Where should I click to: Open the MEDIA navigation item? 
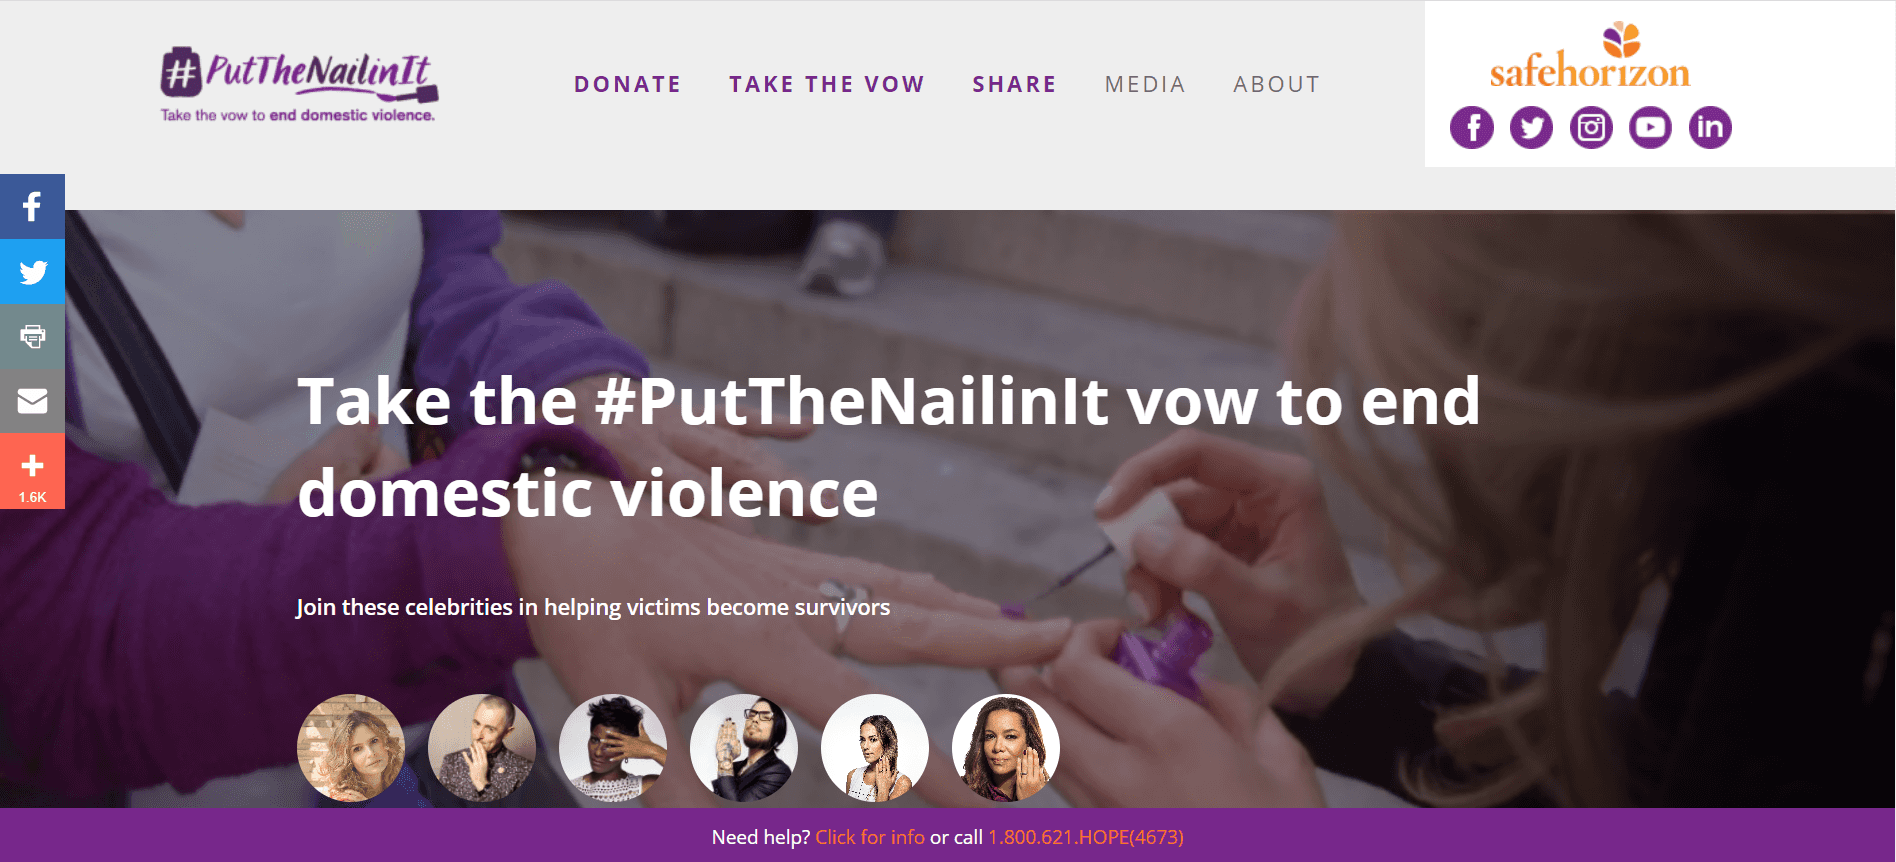coord(1145,84)
